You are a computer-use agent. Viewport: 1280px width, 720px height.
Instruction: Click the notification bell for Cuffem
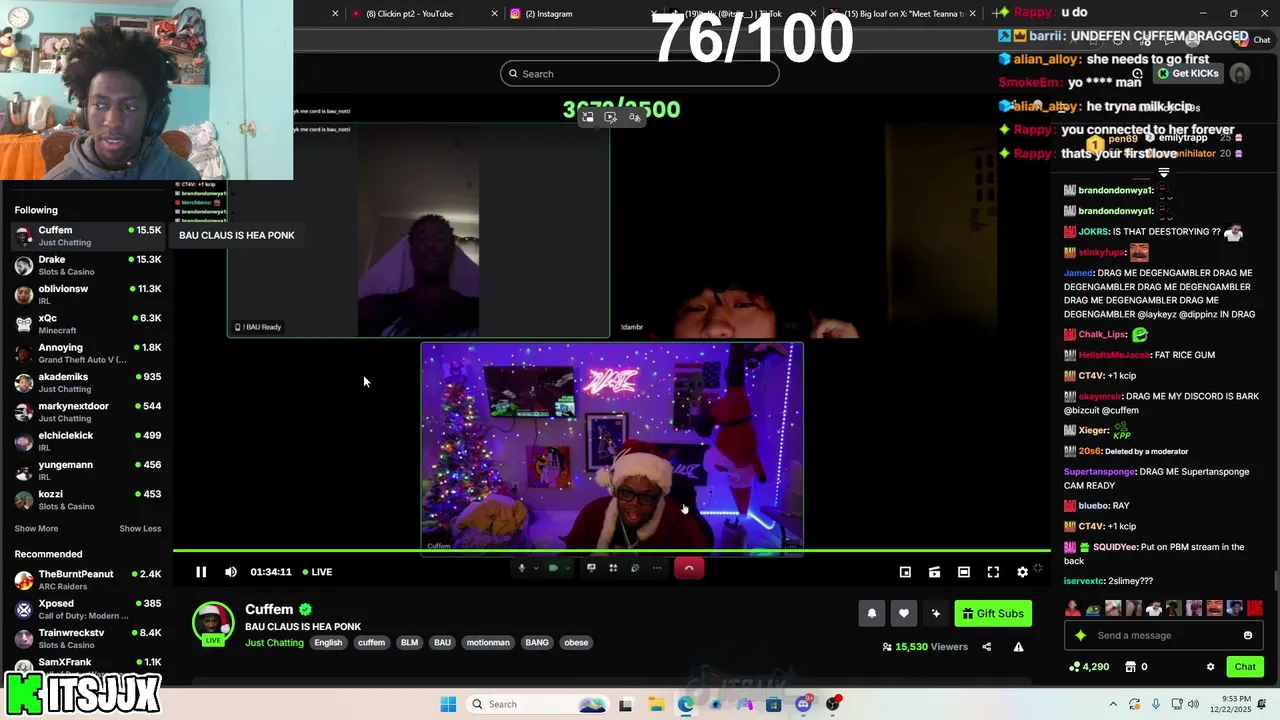tap(872, 614)
